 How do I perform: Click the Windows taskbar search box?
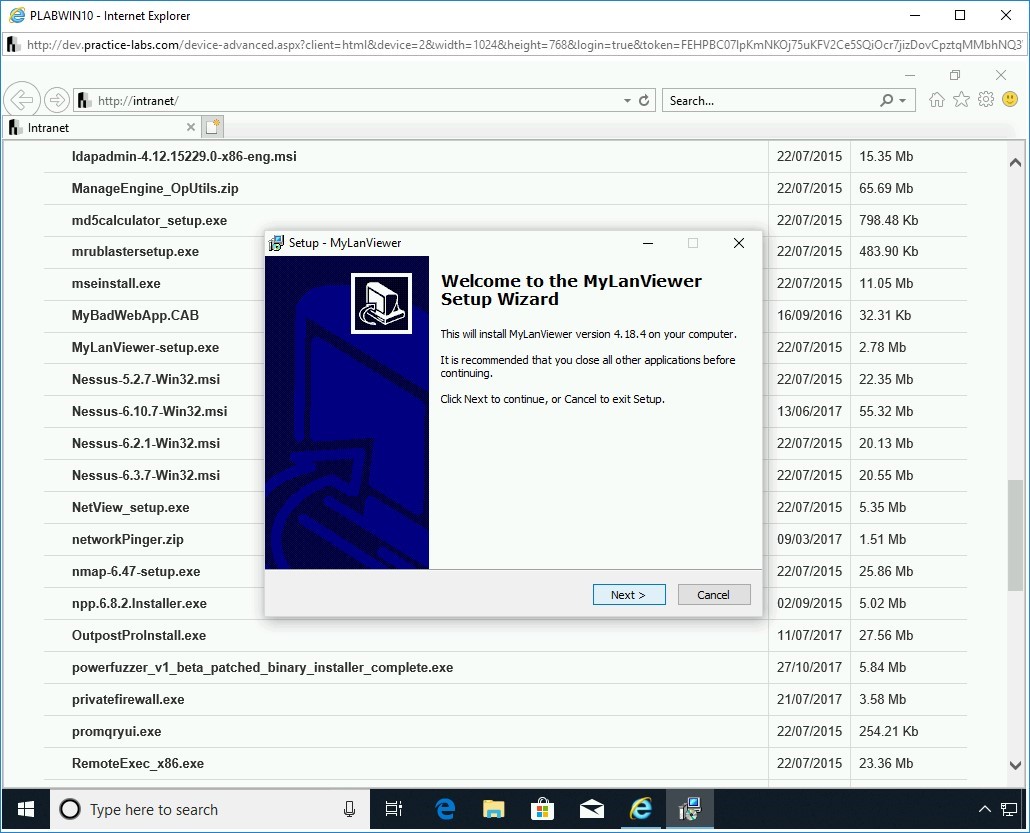pos(200,809)
